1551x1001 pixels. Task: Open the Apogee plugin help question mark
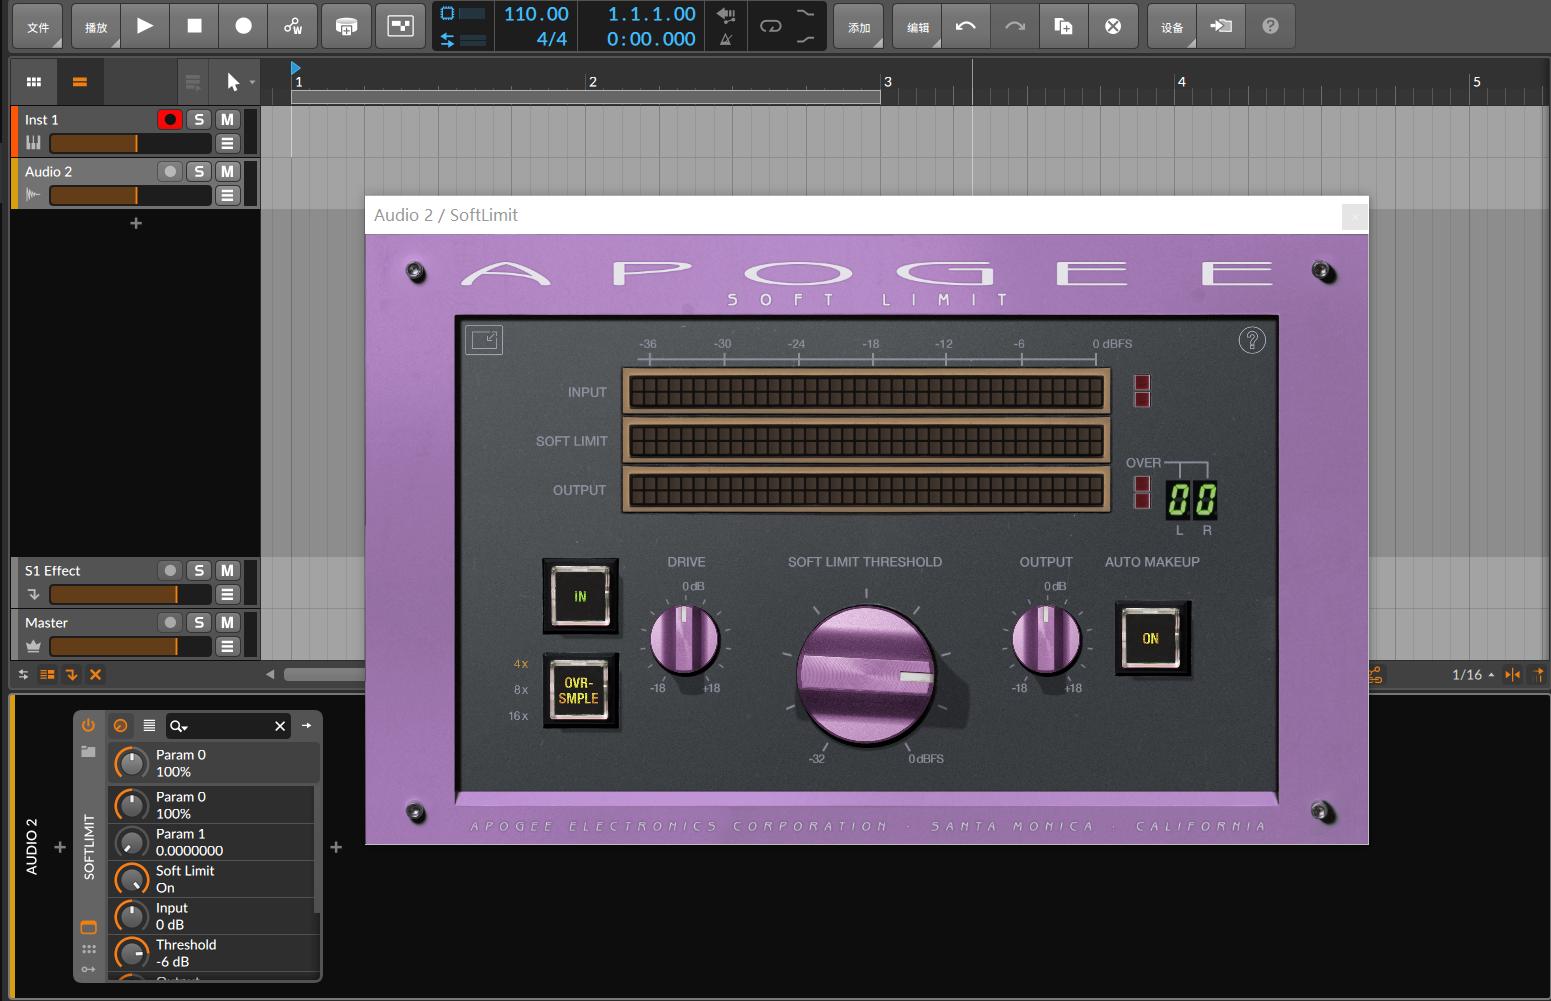[1251, 340]
